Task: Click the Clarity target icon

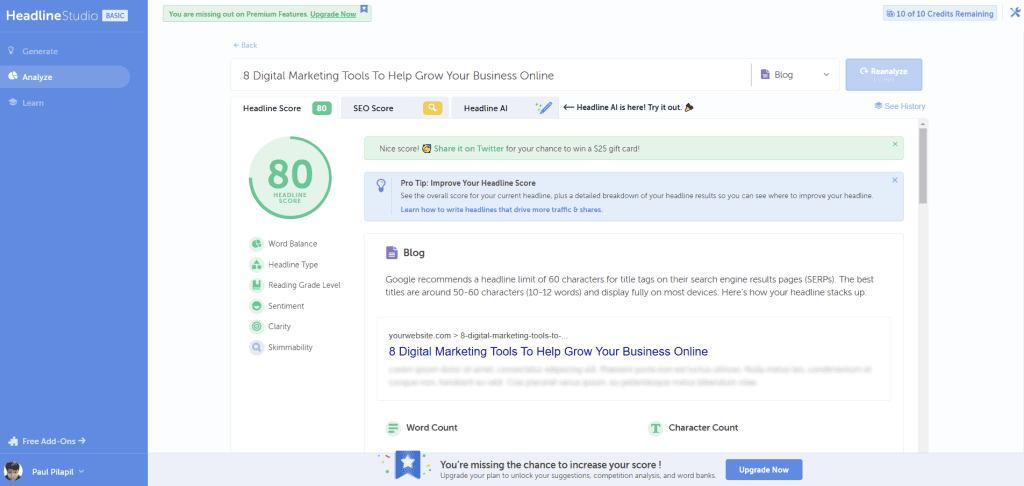Action: pyautogui.click(x=256, y=327)
